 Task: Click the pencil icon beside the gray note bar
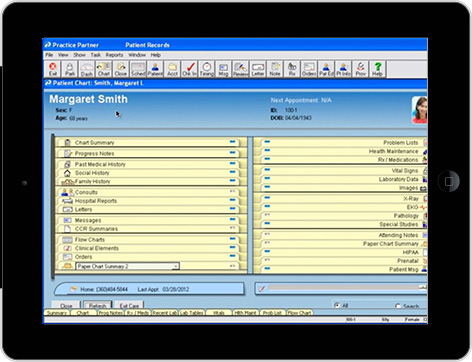(x=262, y=288)
